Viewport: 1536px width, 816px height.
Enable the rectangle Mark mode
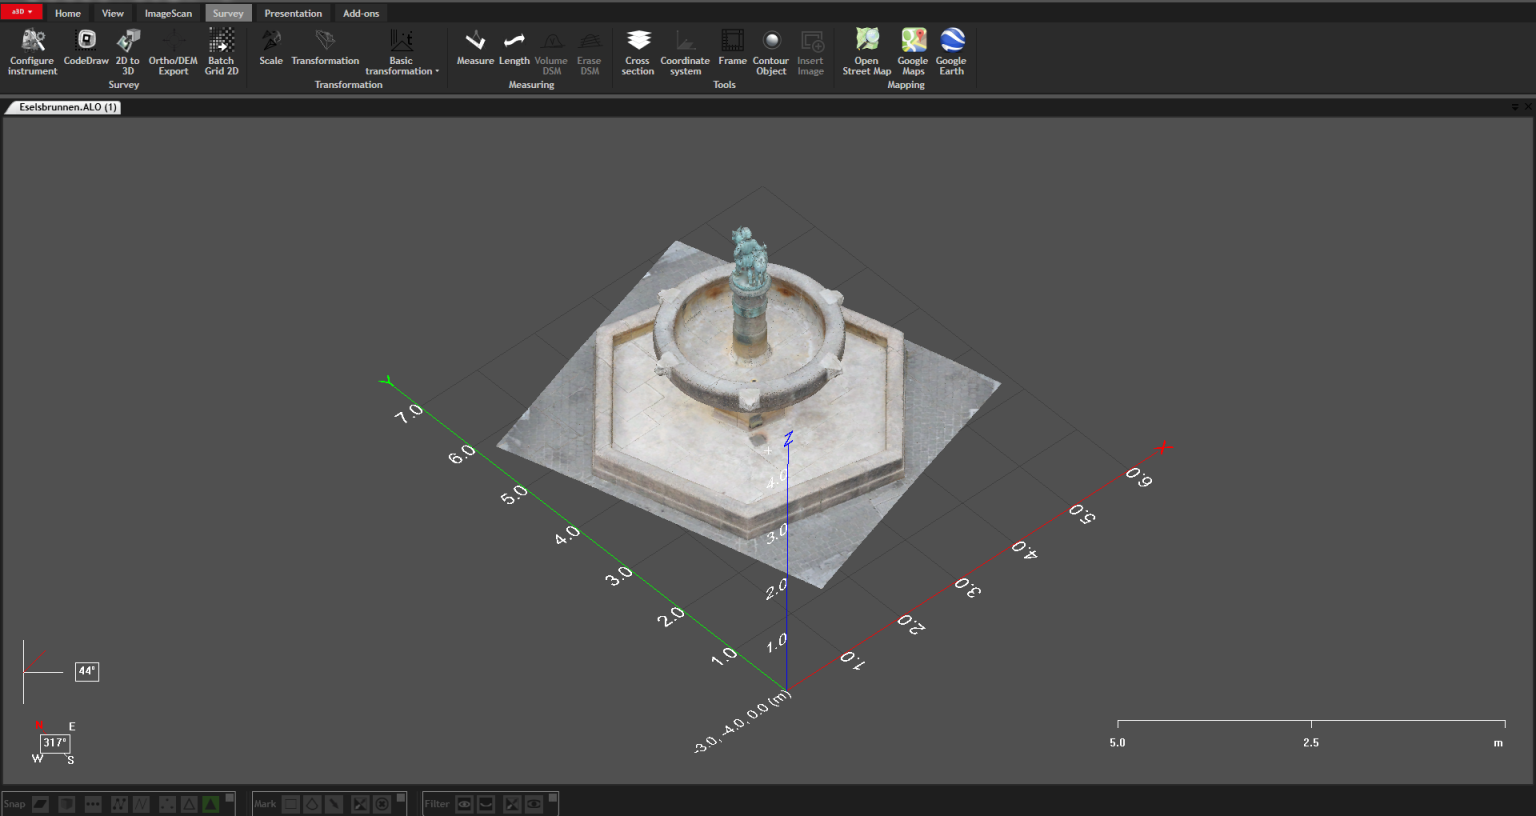click(x=289, y=804)
